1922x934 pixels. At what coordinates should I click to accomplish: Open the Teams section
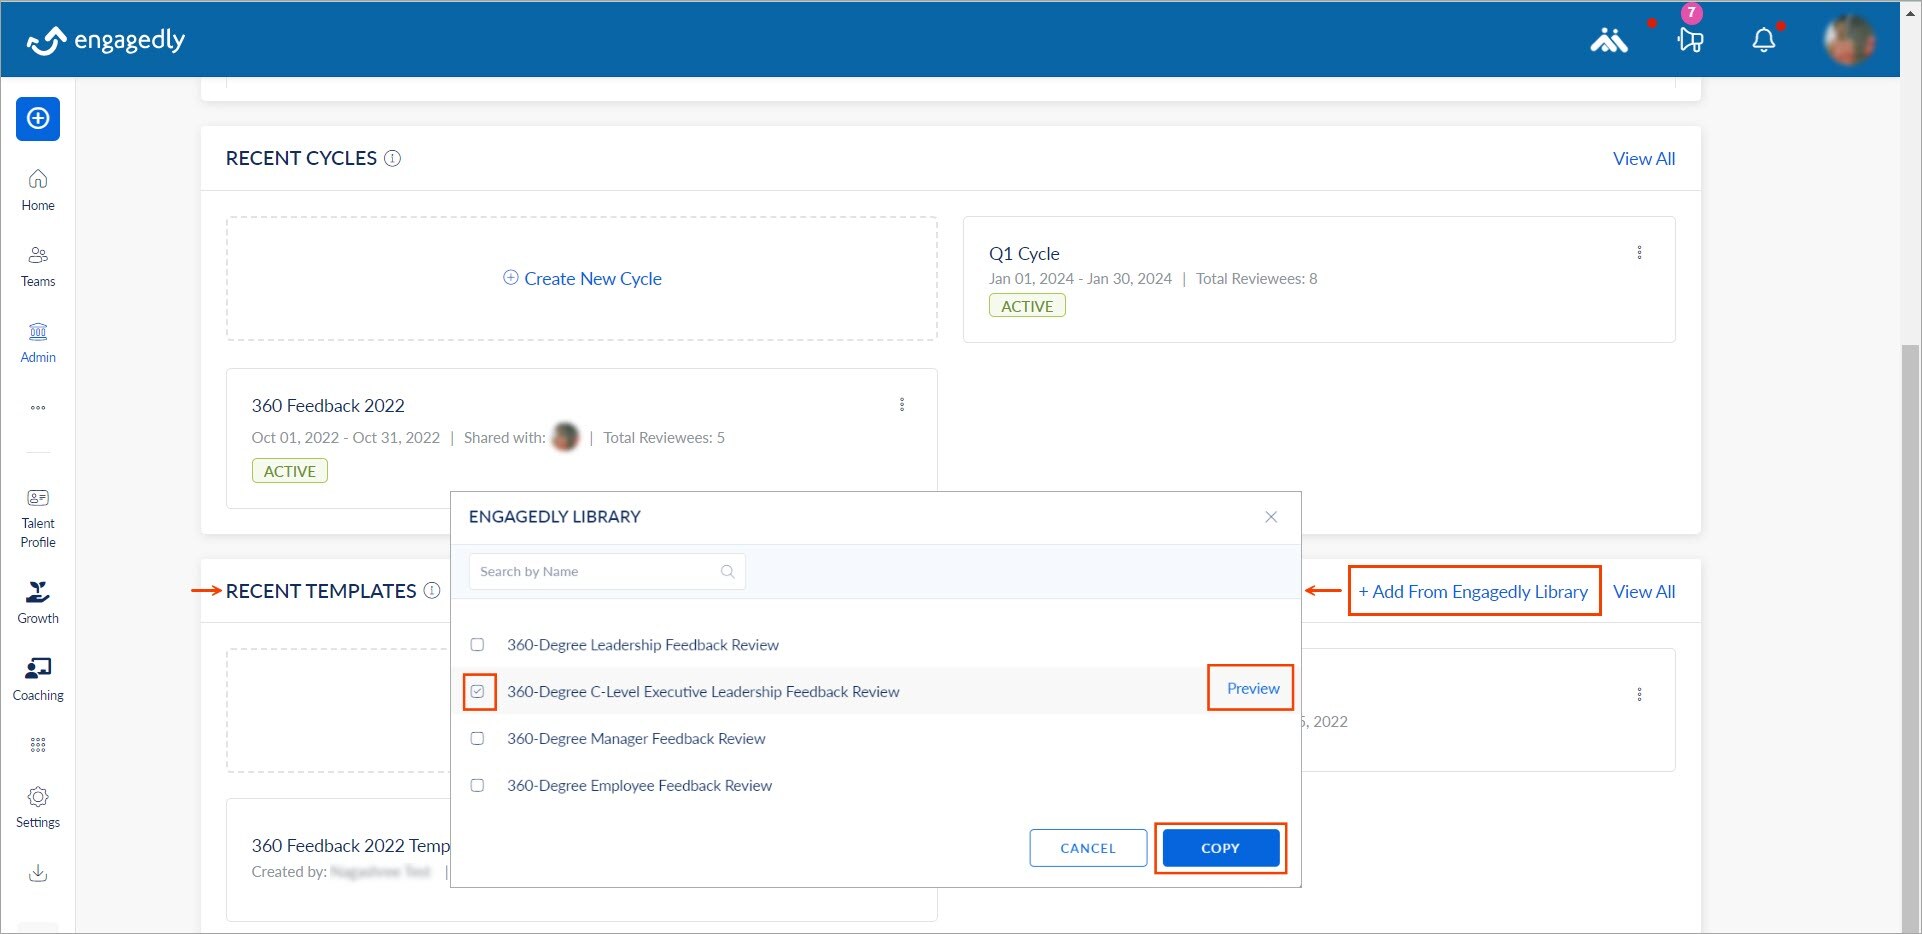click(x=38, y=266)
